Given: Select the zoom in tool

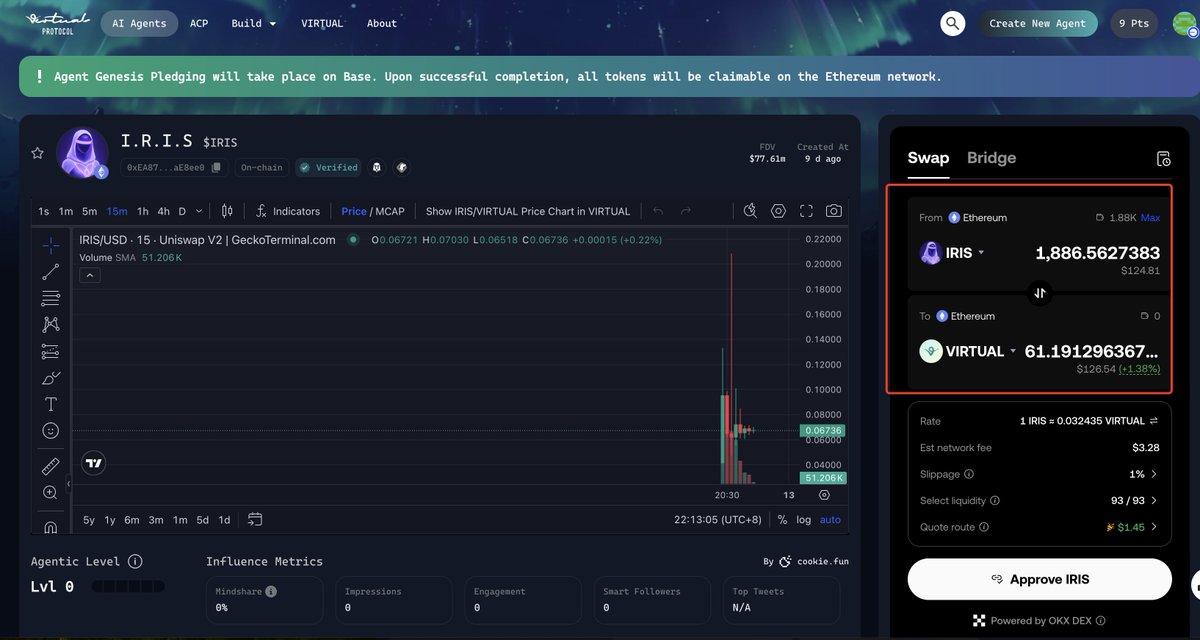Looking at the screenshot, I should click(x=51, y=492).
